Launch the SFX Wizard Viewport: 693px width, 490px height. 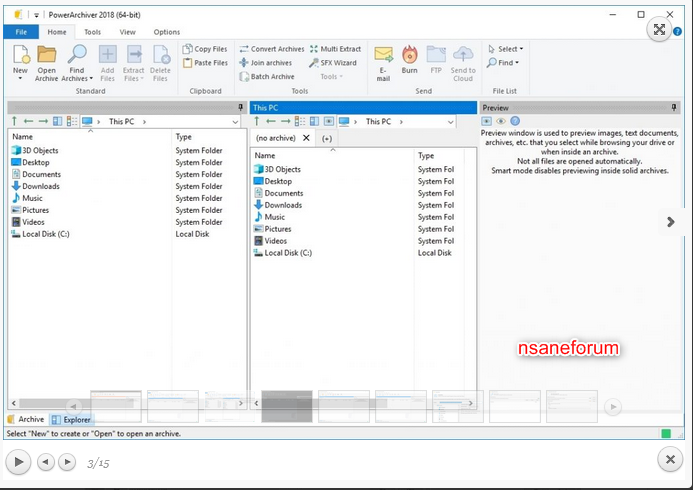tap(333, 63)
